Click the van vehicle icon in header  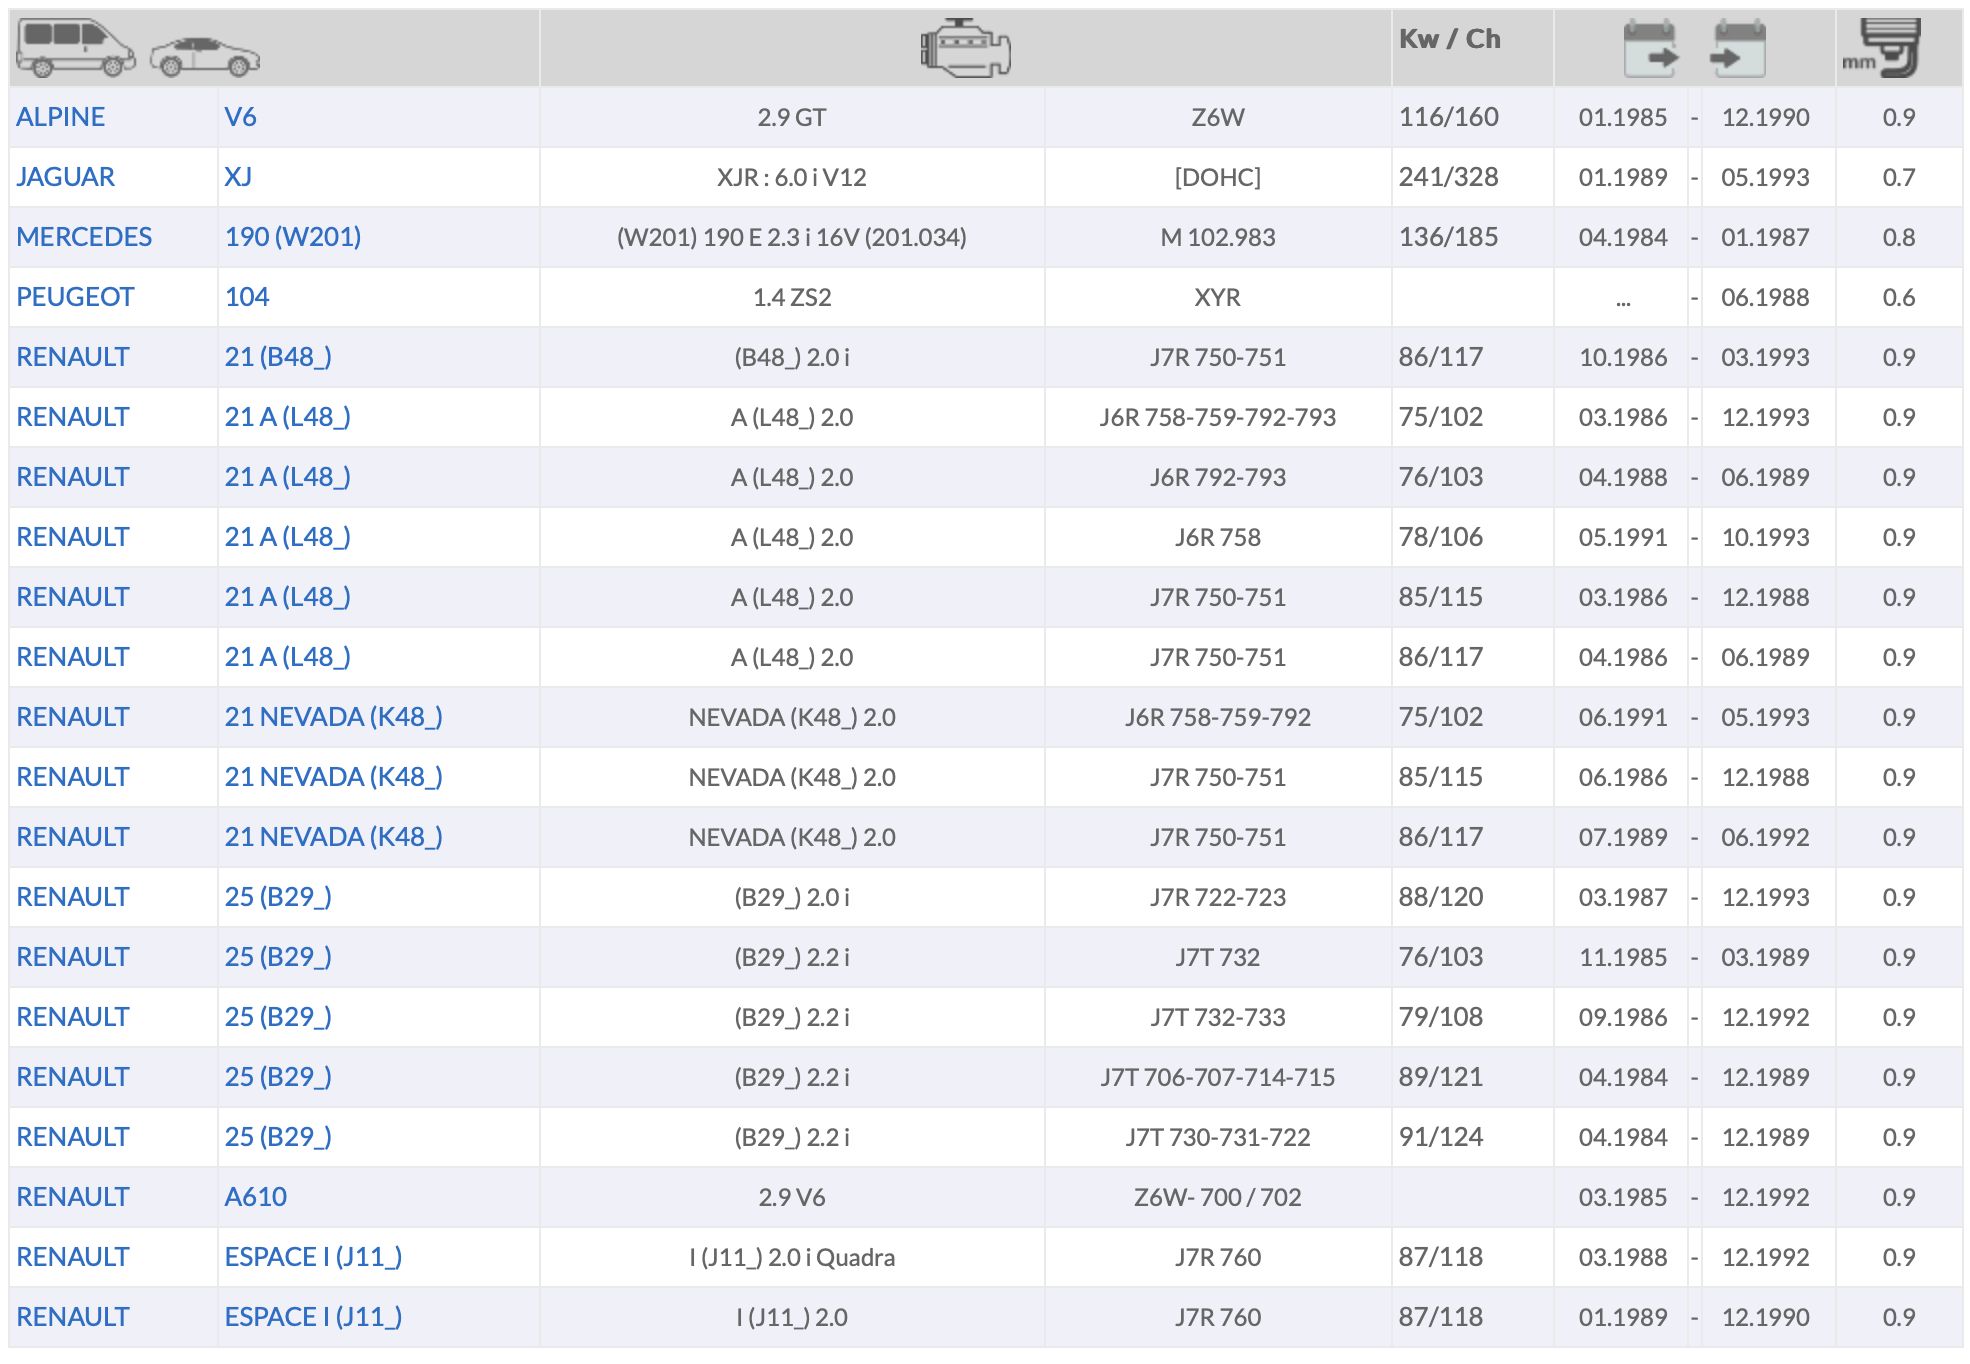point(77,47)
